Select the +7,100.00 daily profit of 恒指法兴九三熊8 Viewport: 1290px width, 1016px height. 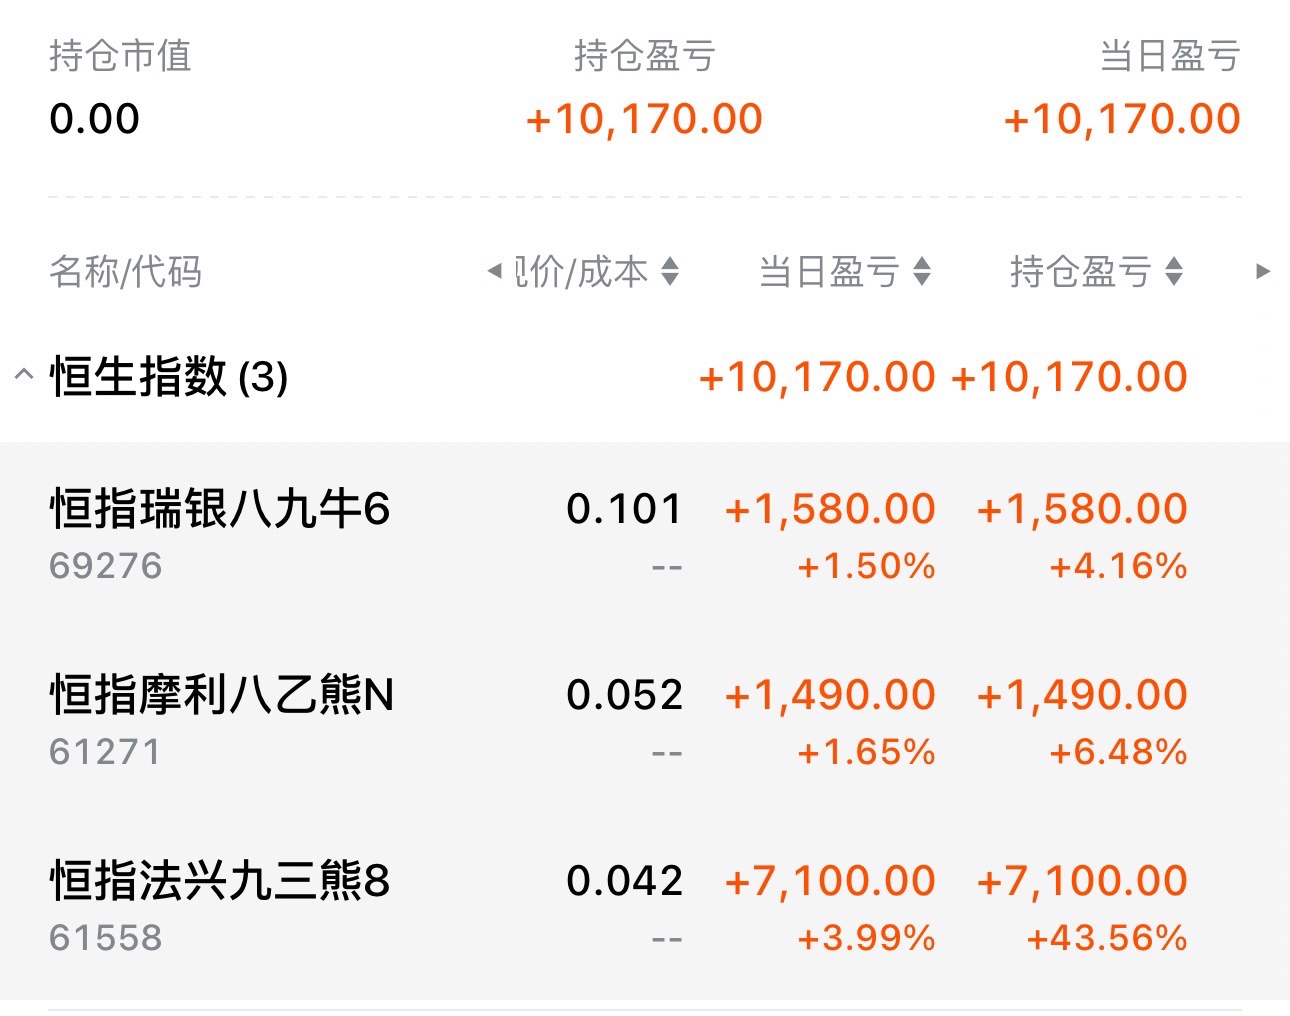pyautogui.click(x=830, y=881)
